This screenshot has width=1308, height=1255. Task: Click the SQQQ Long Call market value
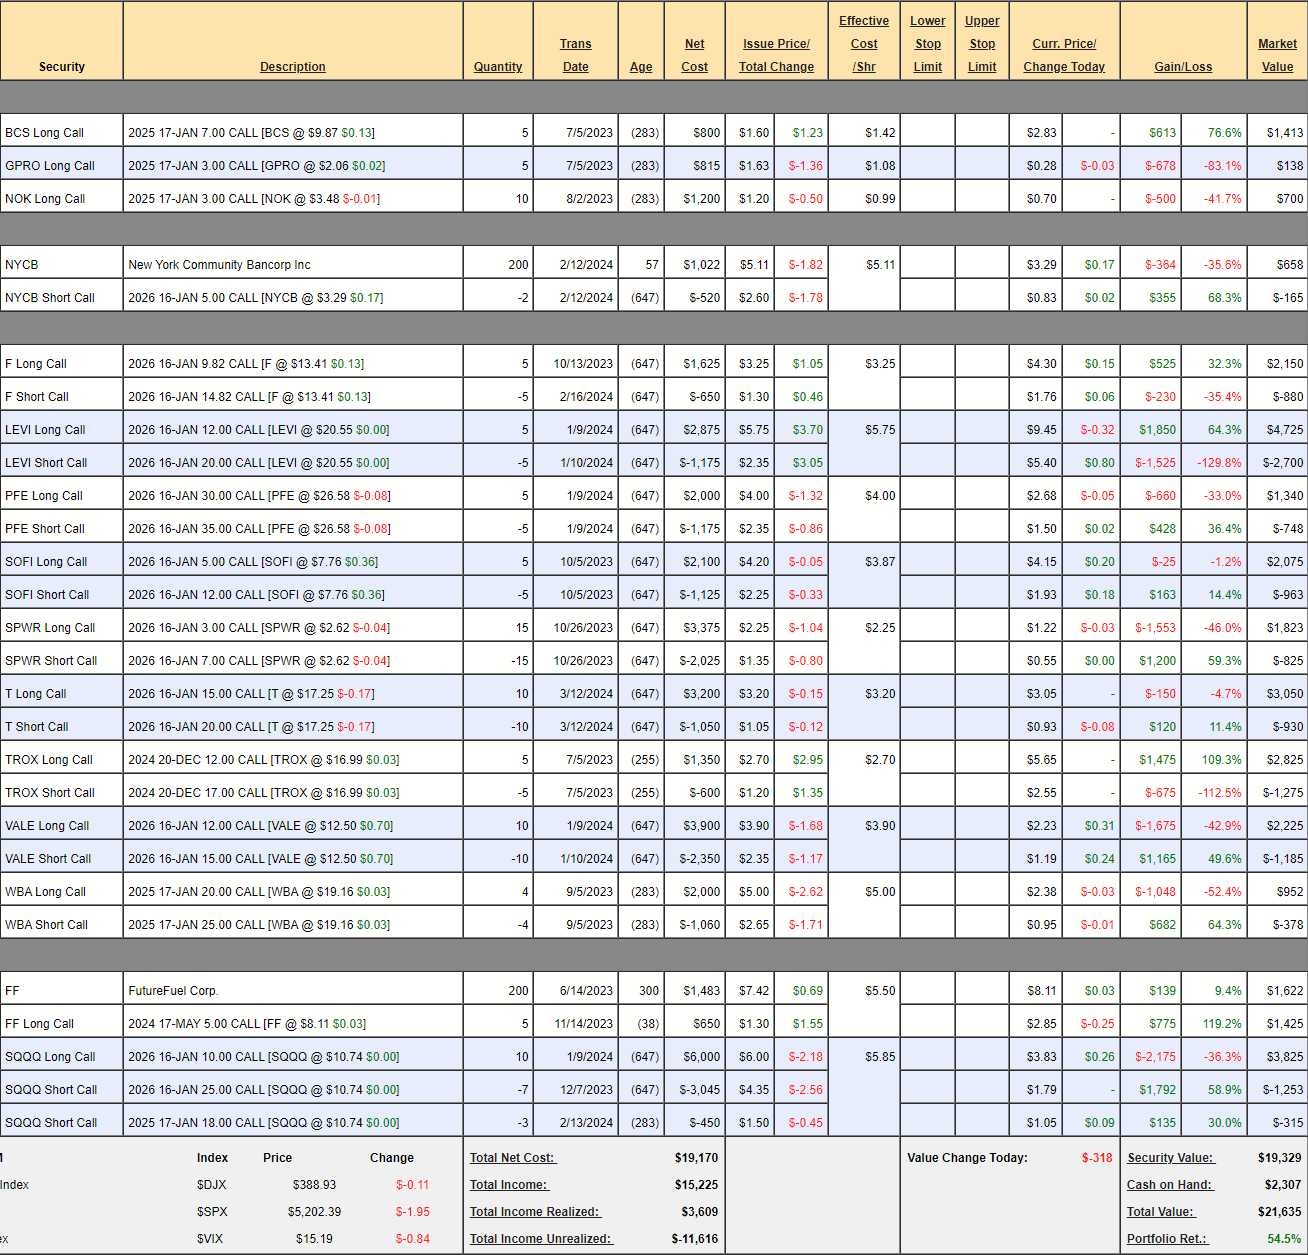[x=1284, y=1057]
